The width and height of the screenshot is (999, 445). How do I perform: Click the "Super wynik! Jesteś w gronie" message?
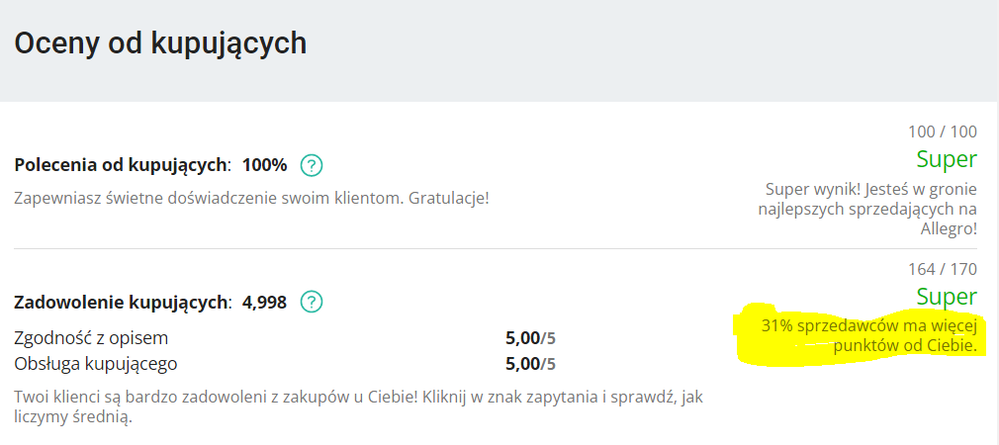point(870,189)
